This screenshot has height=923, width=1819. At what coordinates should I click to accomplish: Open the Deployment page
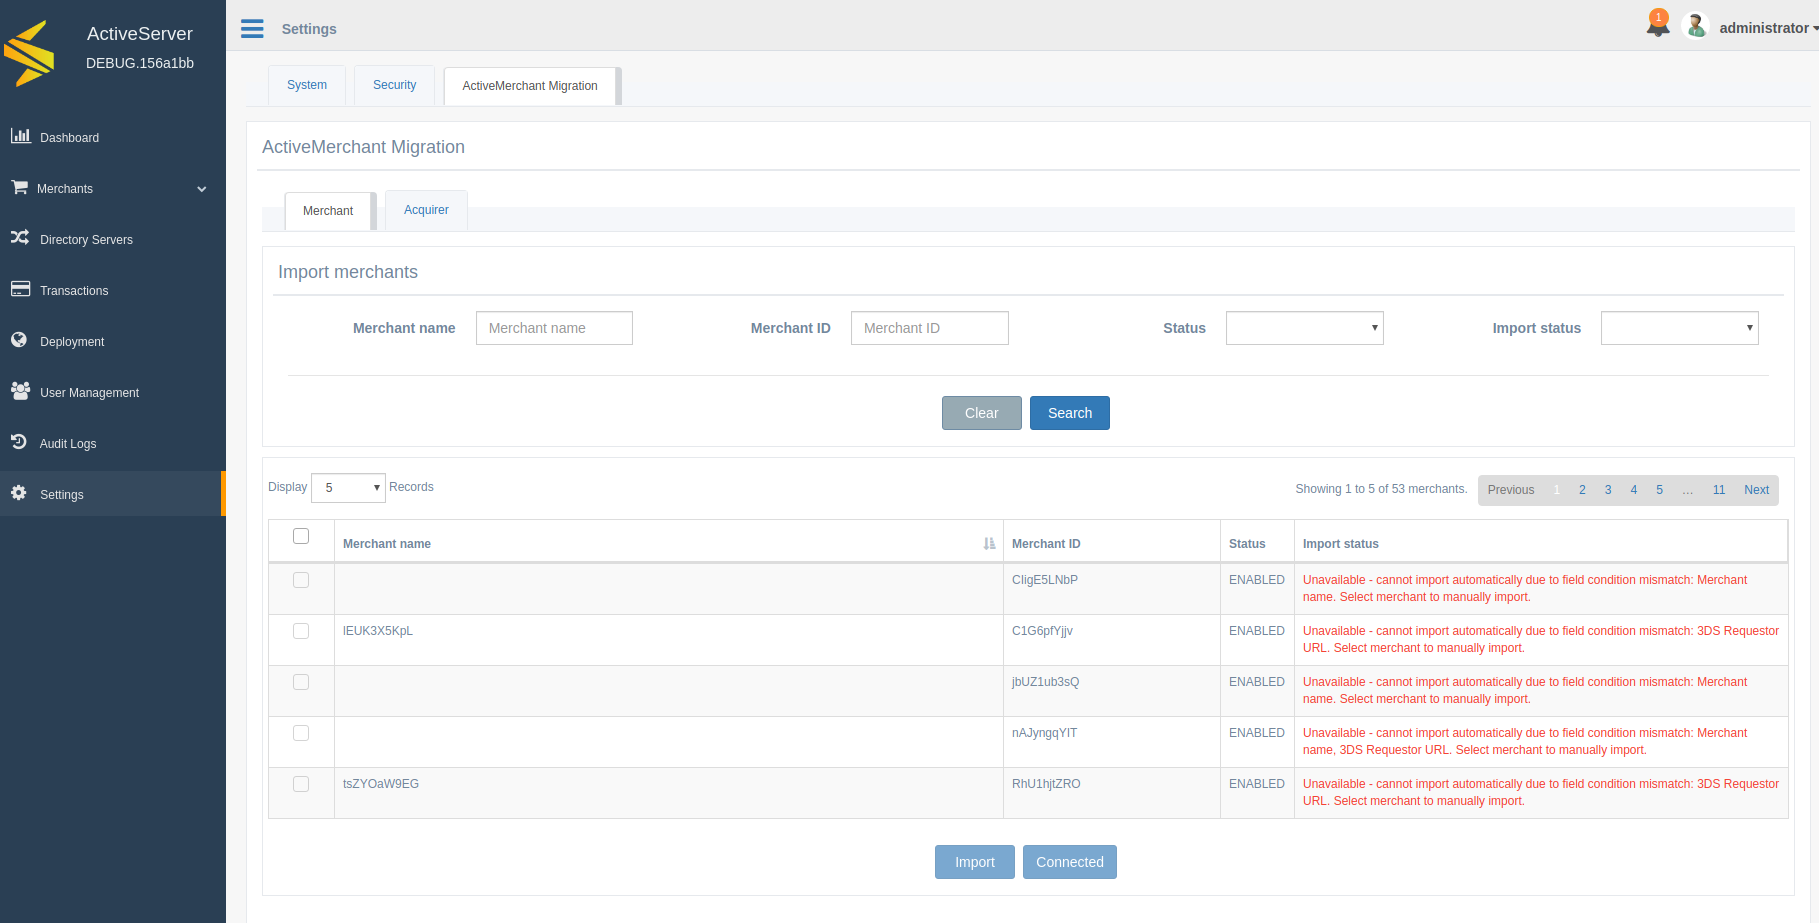click(71, 341)
